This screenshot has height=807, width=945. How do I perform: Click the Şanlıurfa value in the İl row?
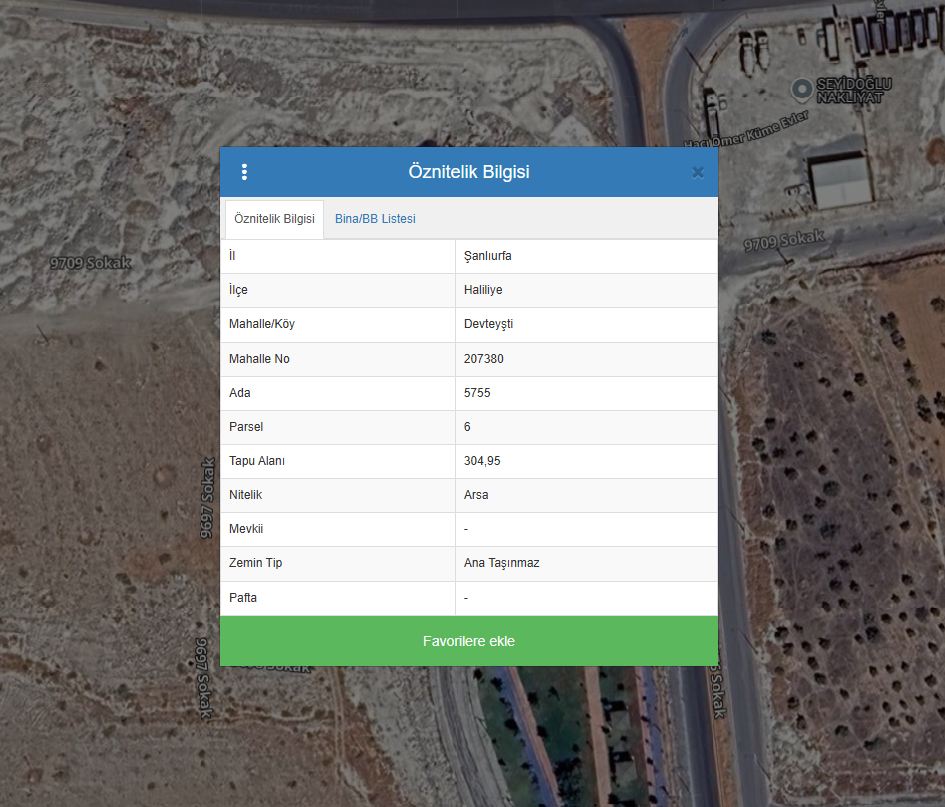(x=488, y=256)
